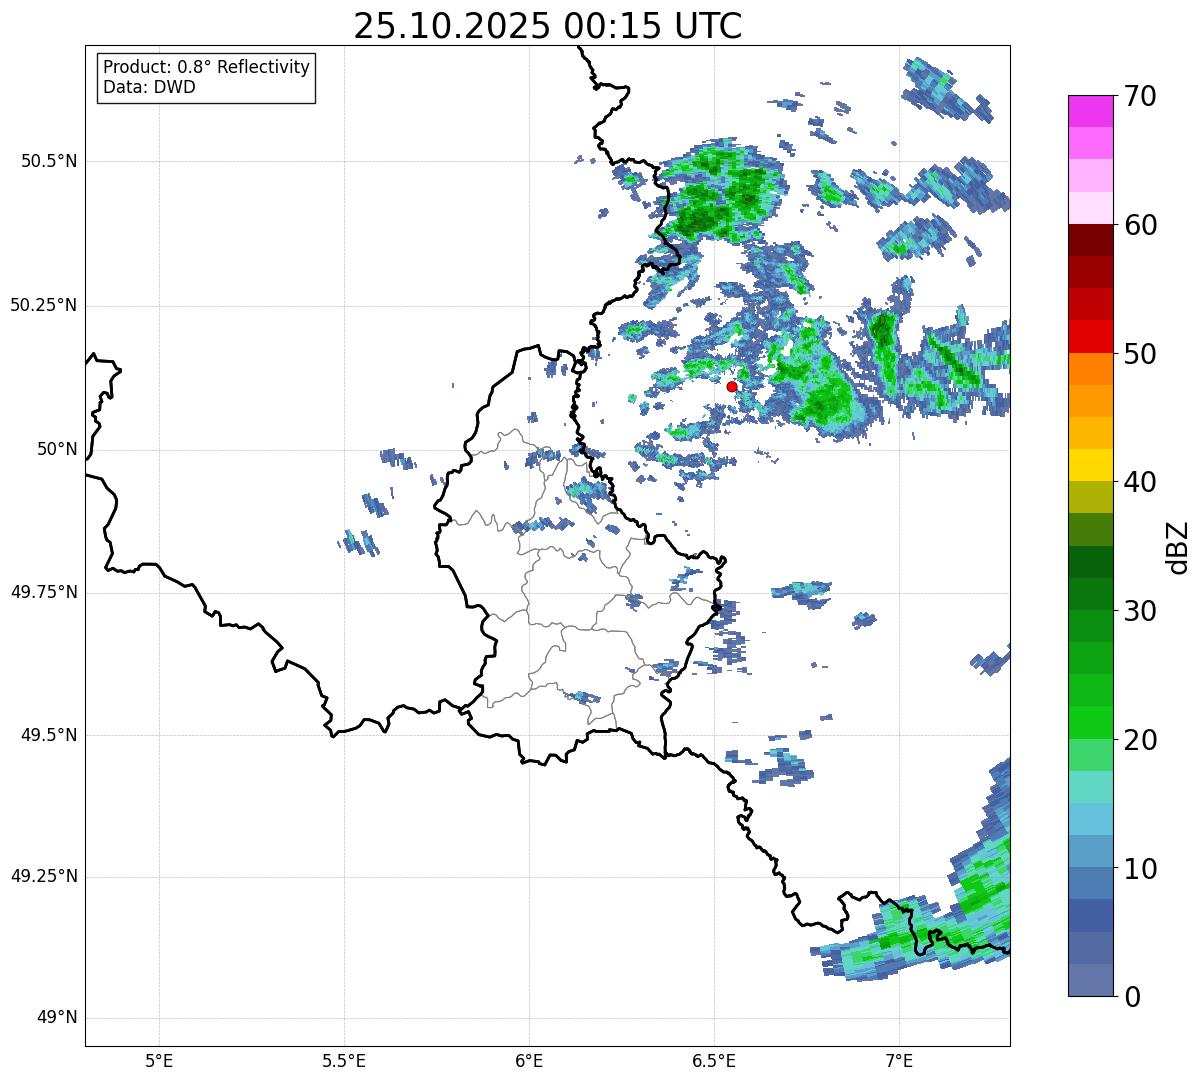
Task: Click the 6°E longitude label
Action: 529,1061
